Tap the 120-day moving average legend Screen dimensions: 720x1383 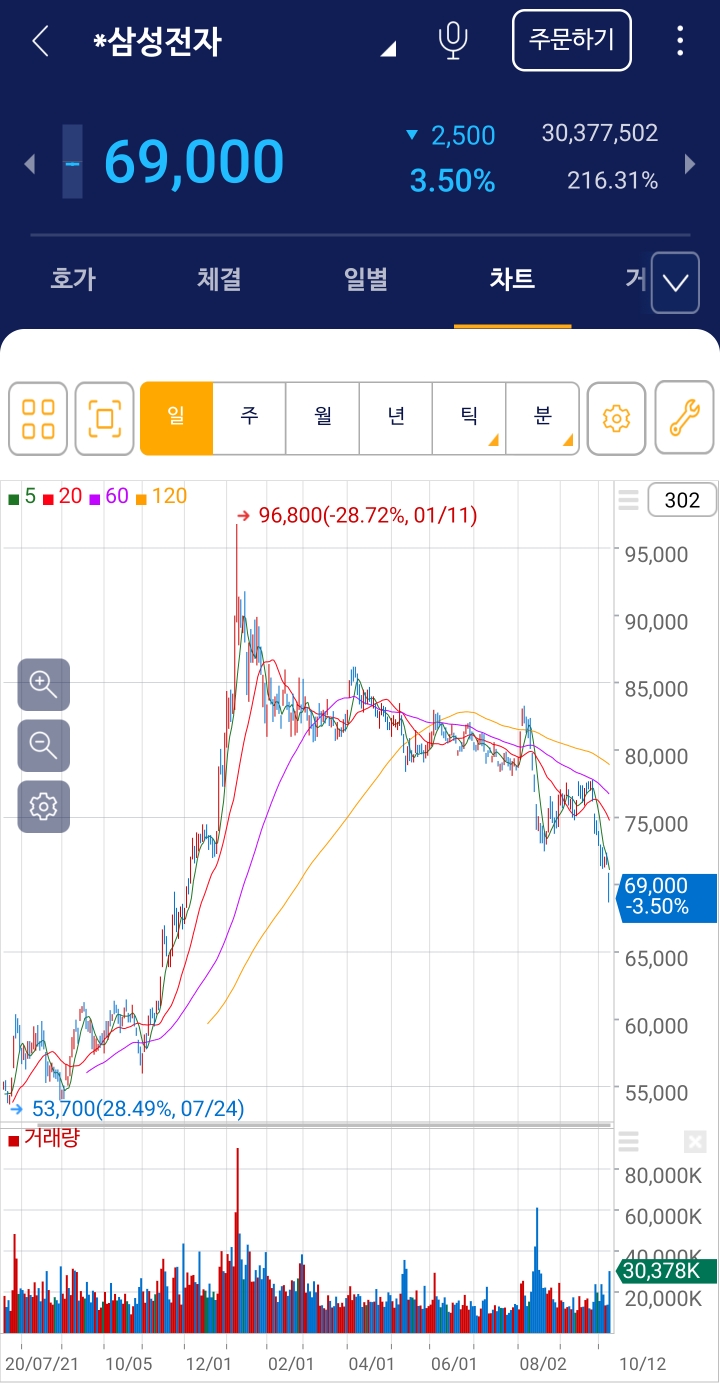click(x=161, y=496)
